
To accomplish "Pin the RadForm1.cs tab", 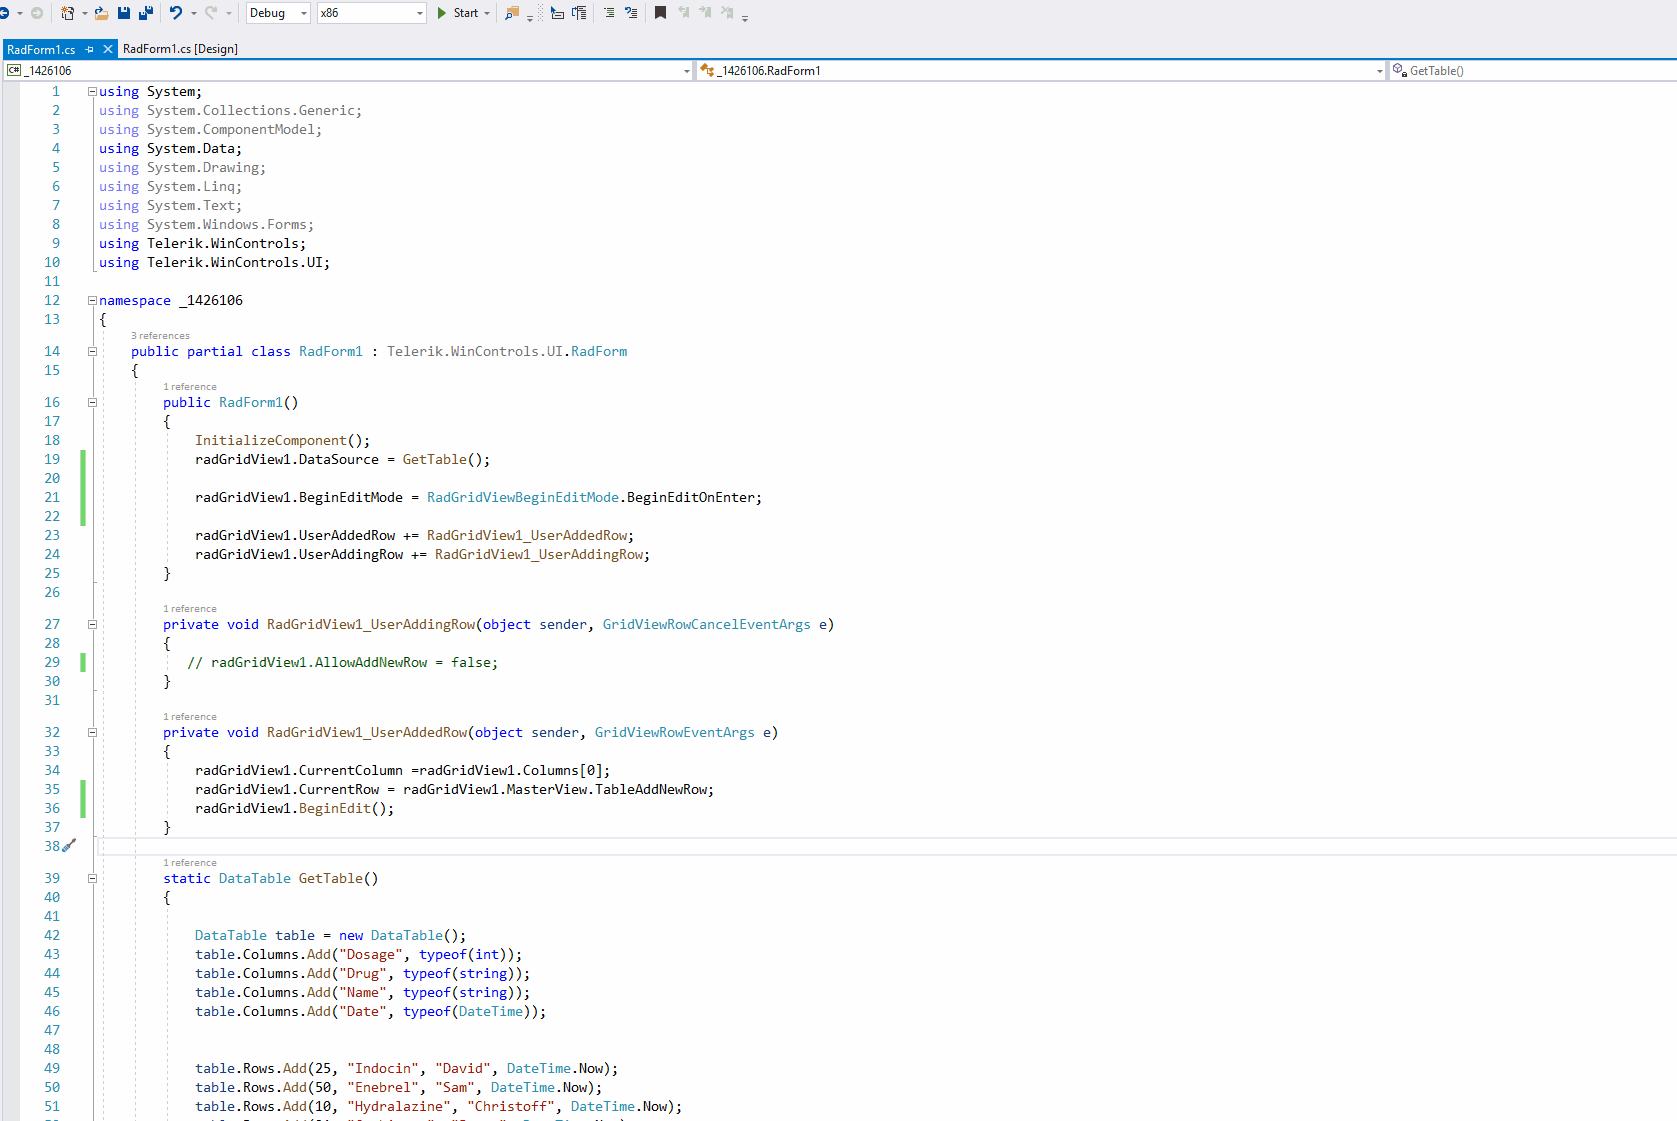I will click(x=90, y=49).
